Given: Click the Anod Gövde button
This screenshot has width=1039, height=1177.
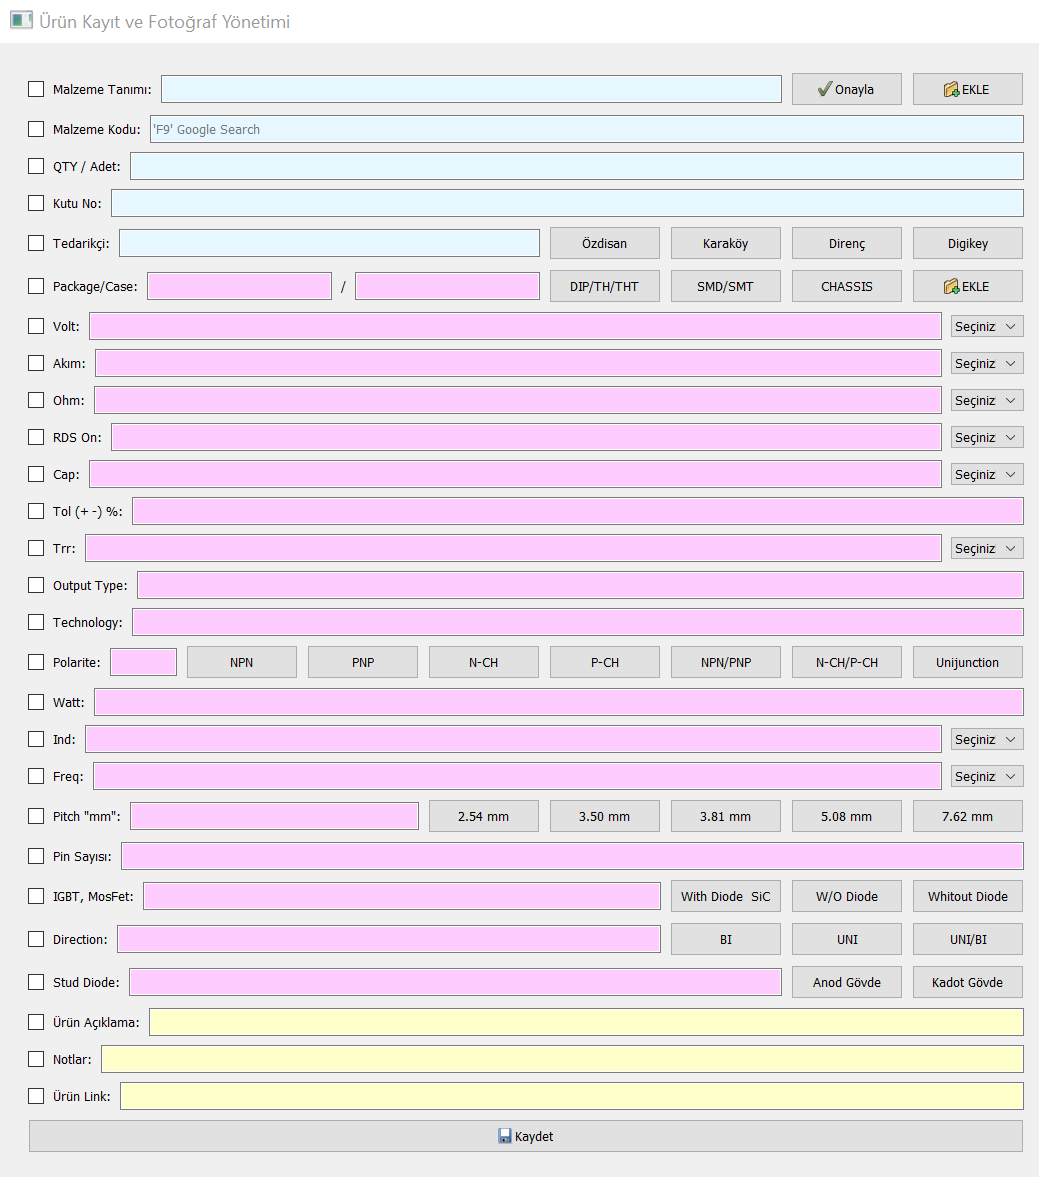Looking at the screenshot, I should tap(846, 982).
